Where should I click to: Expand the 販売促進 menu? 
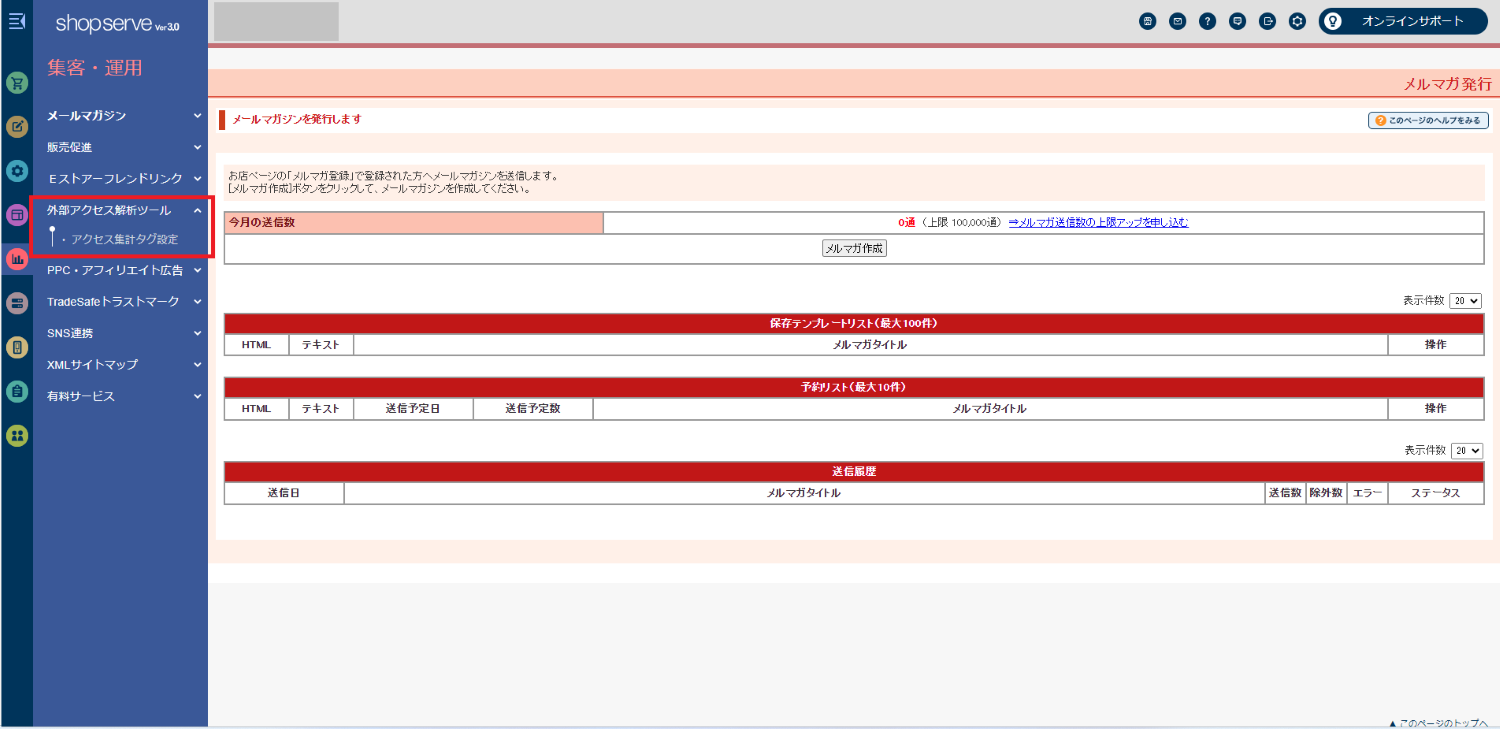coord(124,147)
